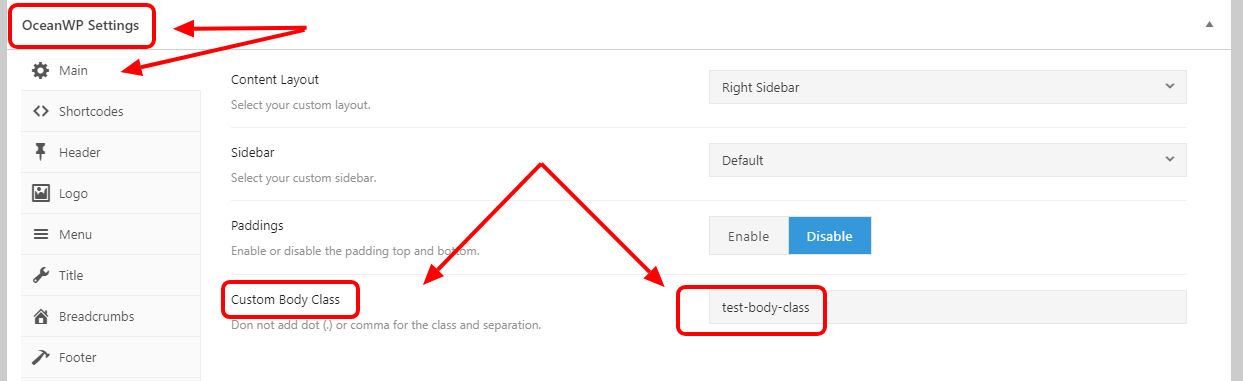Viewport: 1243px width, 381px height.
Task: Click the Header pin icon
Action: pos(41,152)
